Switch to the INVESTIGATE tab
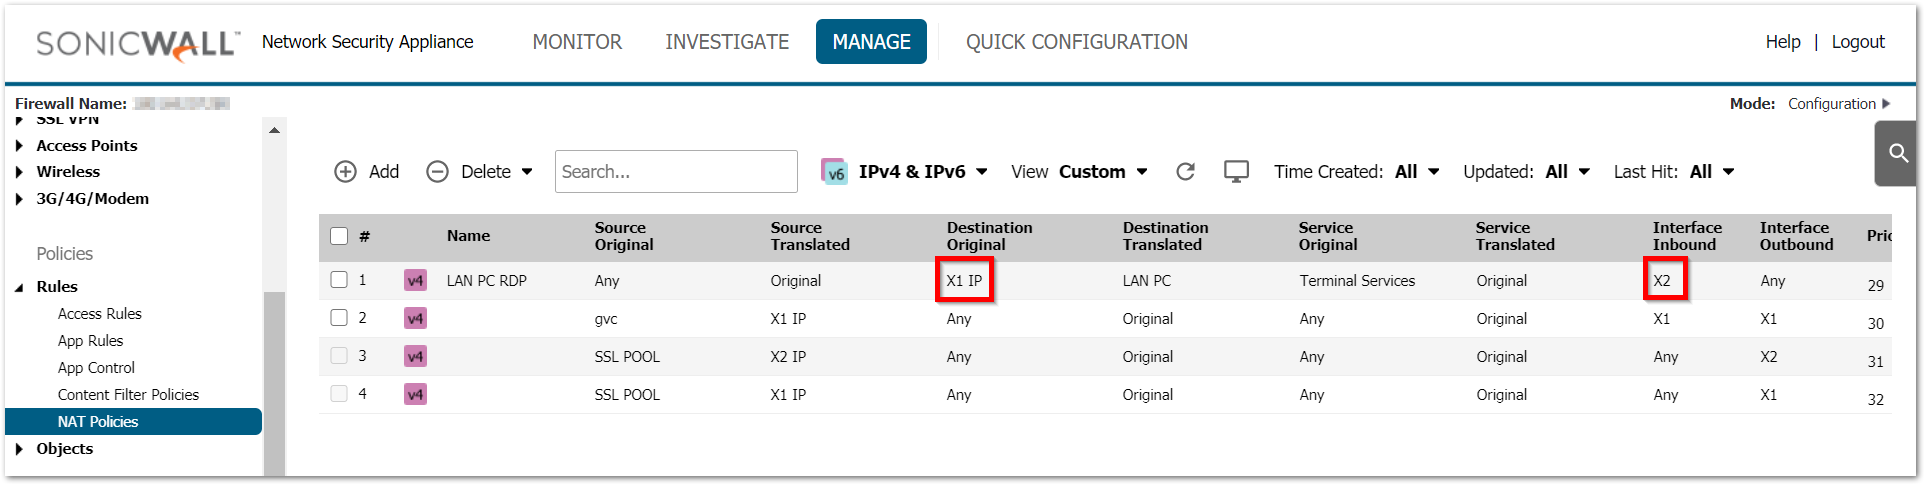This screenshot has height=485, width=1925. coord(727,42)
